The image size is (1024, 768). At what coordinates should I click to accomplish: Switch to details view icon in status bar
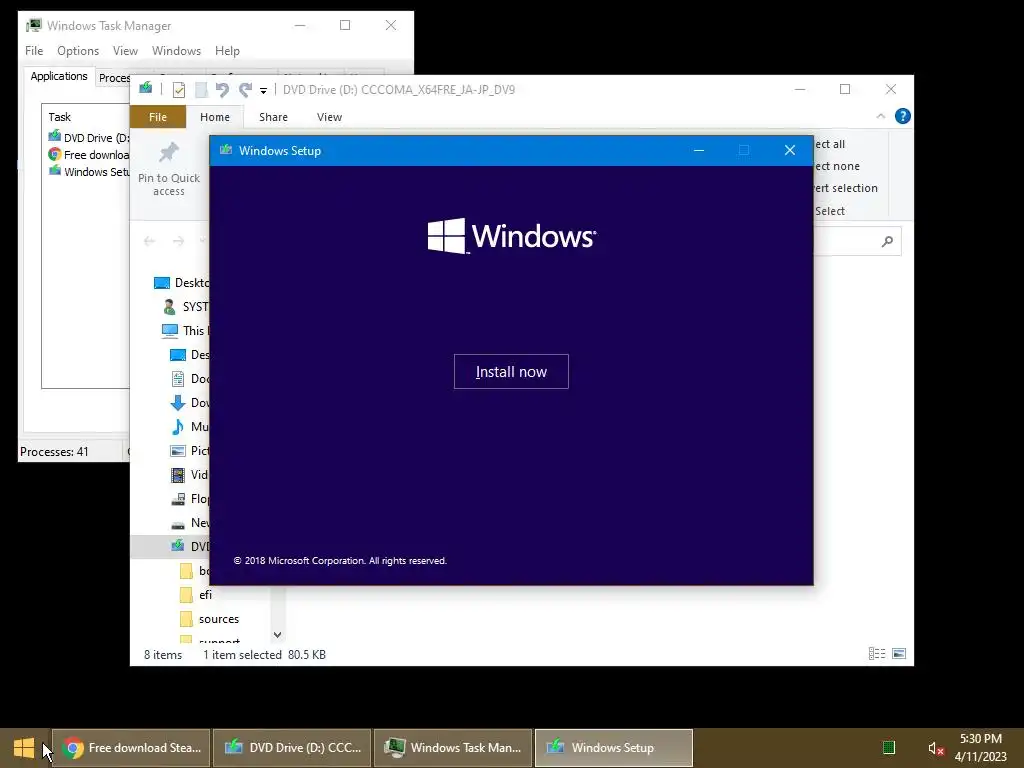tap(877, 654)
